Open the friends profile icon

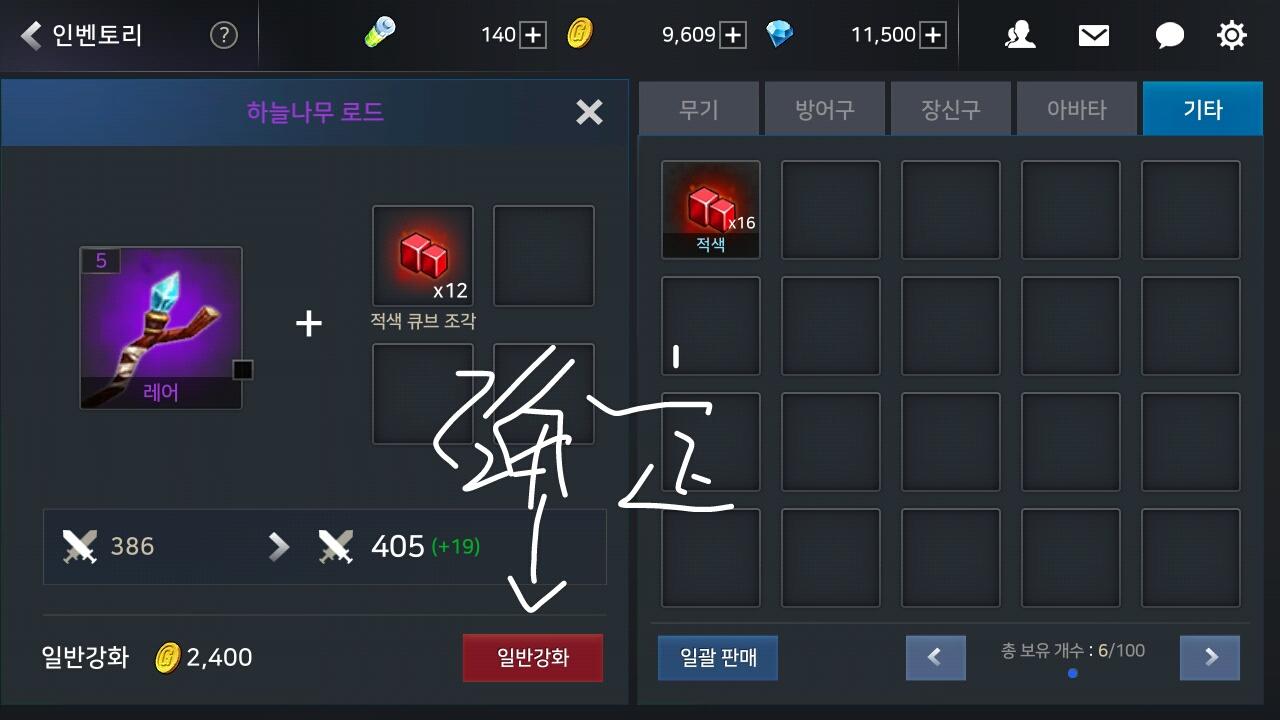[x=1020, y=36]
